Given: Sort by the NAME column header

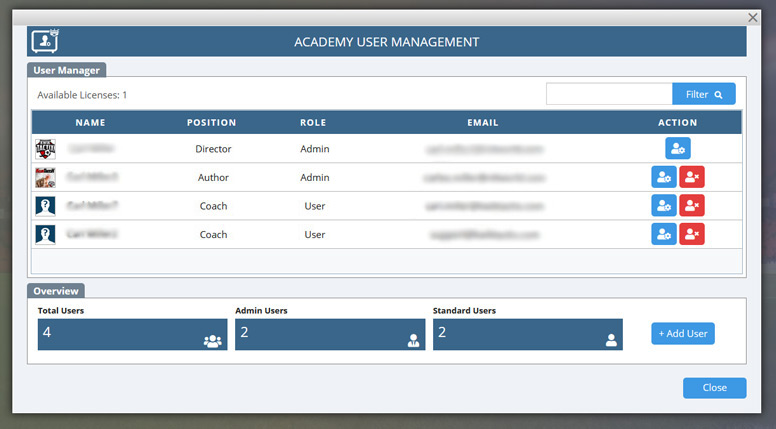Looking at the screenshot, I should [90, 123].
